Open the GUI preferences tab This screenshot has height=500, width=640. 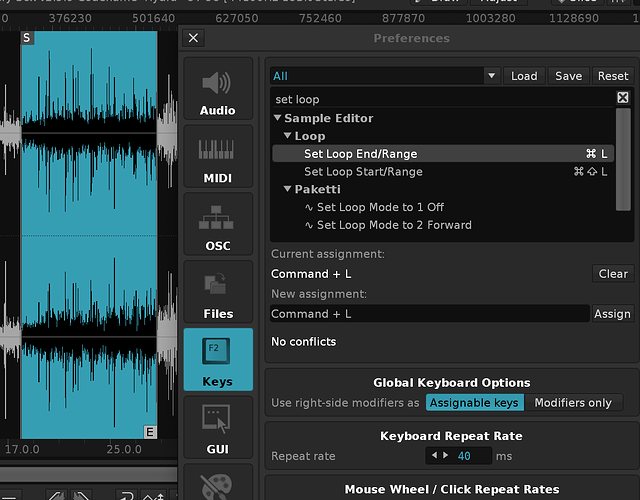tap(218, 427)
